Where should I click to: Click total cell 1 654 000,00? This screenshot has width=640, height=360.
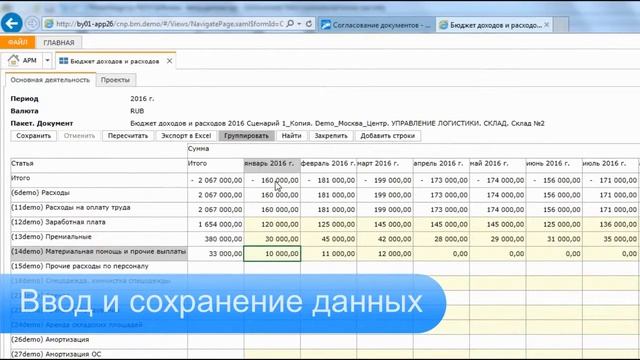point(216,224)
